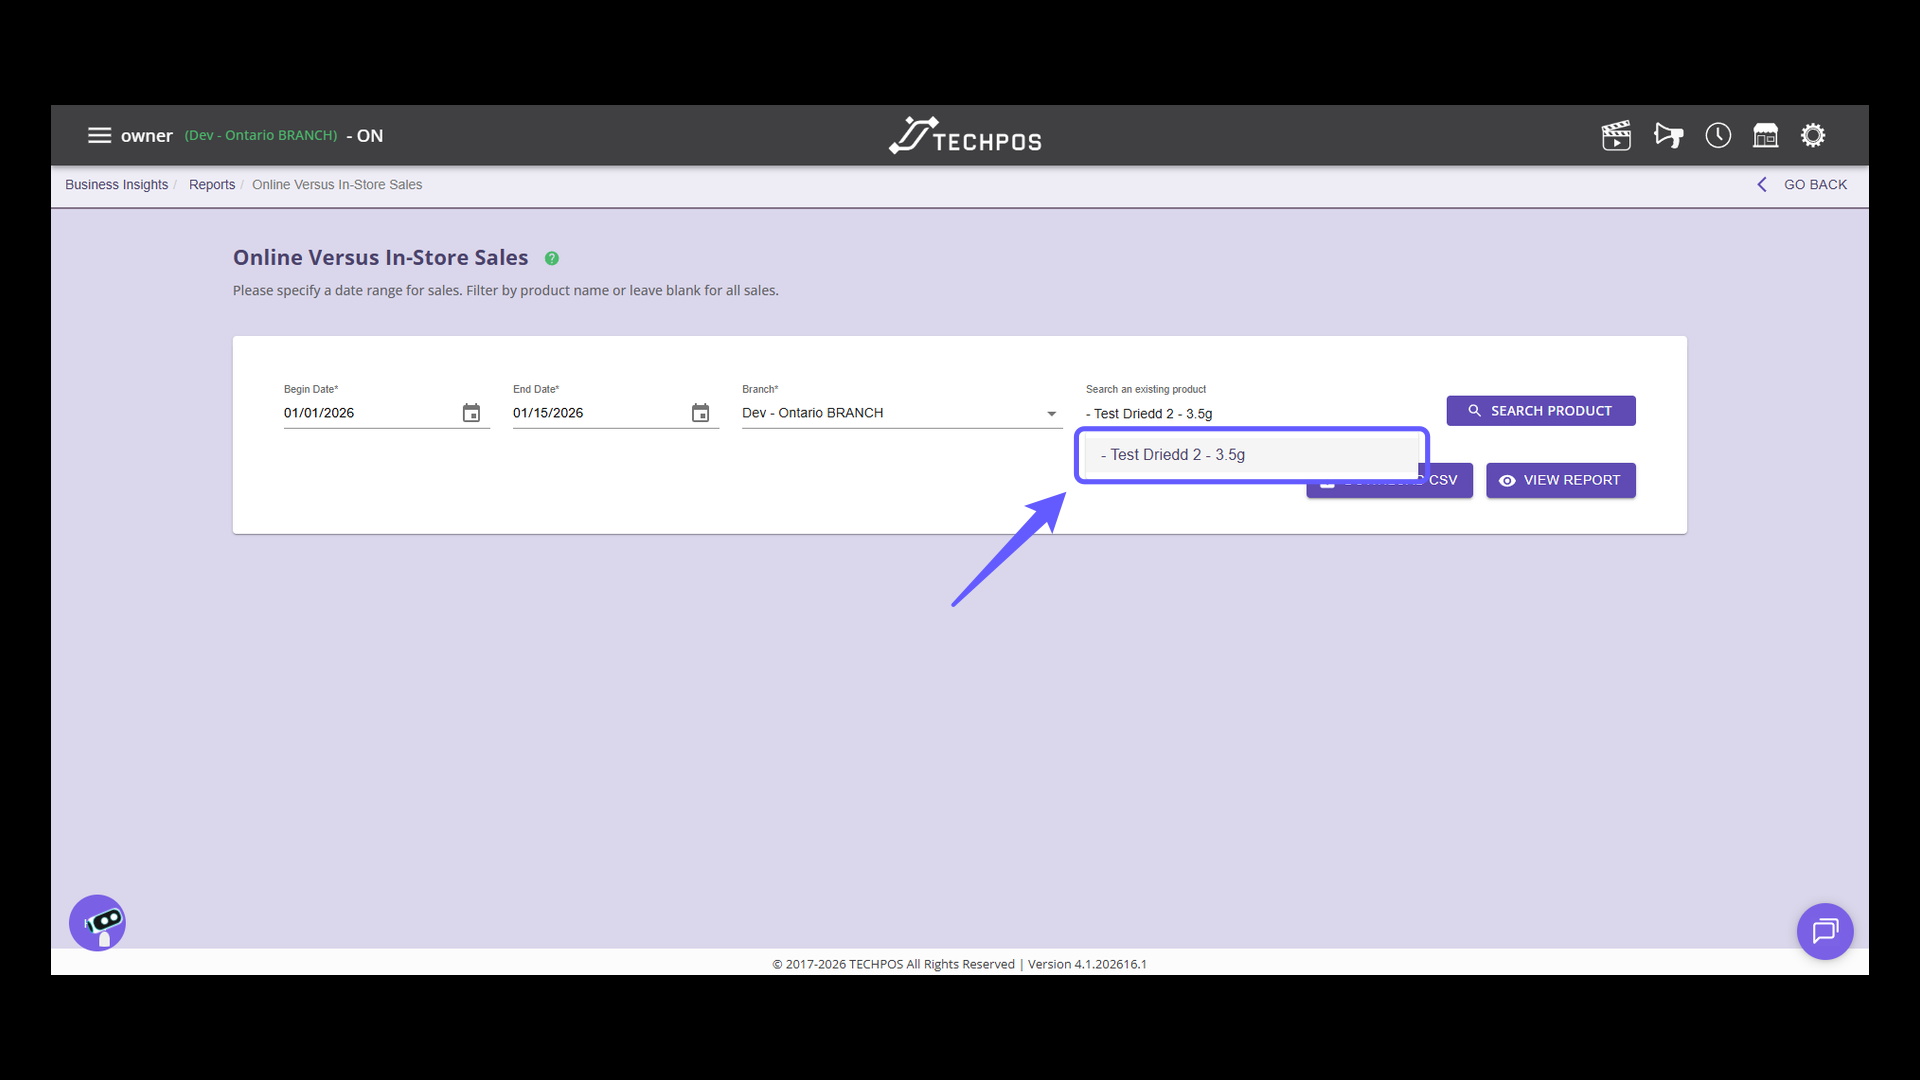The width and height of the screenshot is (1920, 1080).
Task: Open the Branch dropdown
Action: pos(1050,413)
